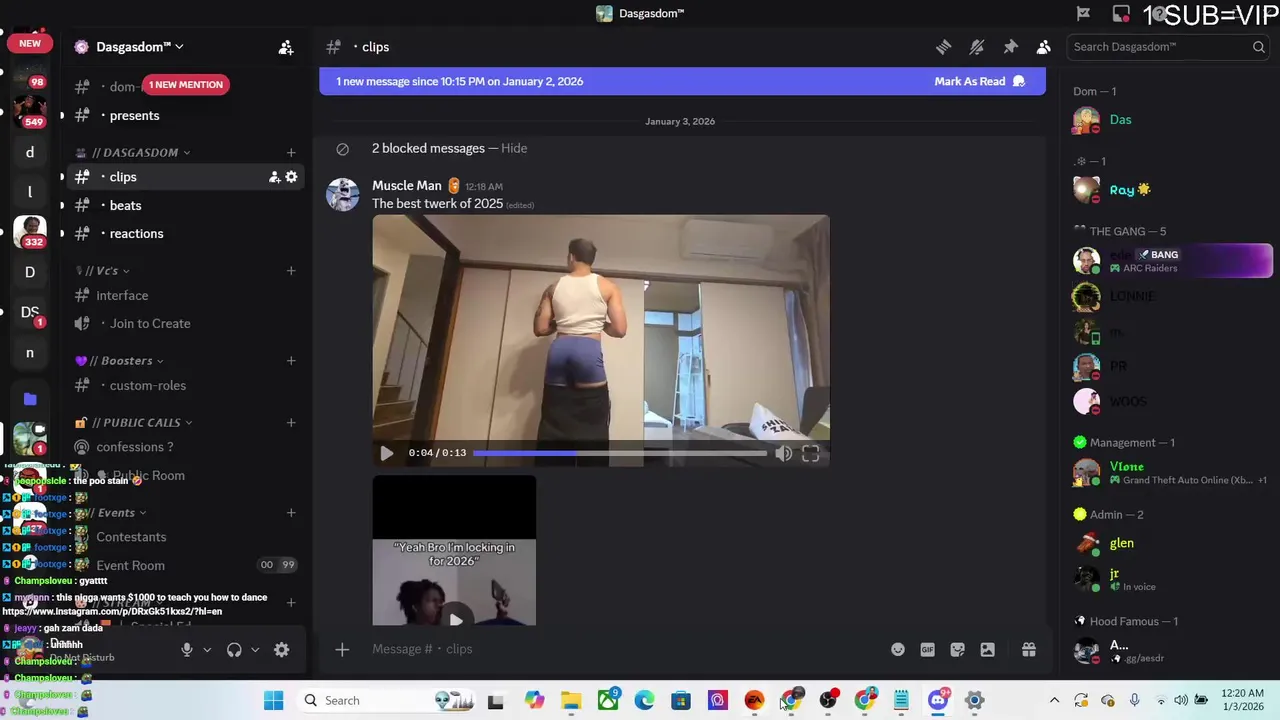Open the Discord inbox icon
This screenshot has width=1280, height=720.
coord(1121,14)
